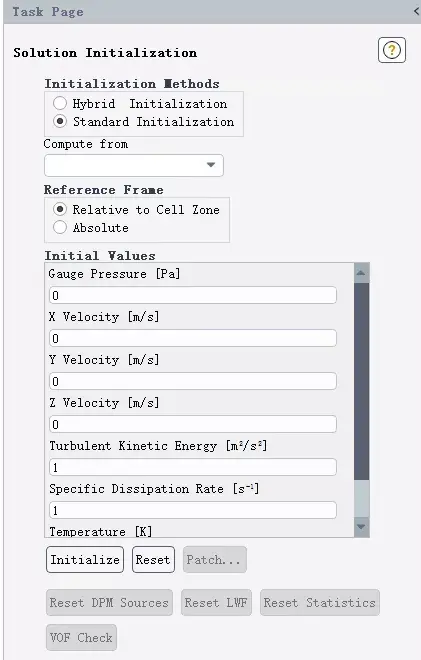This screenshot has height=660, width=421.
Task: Click the Reset LWF button
Action: [x=216, y=602]
